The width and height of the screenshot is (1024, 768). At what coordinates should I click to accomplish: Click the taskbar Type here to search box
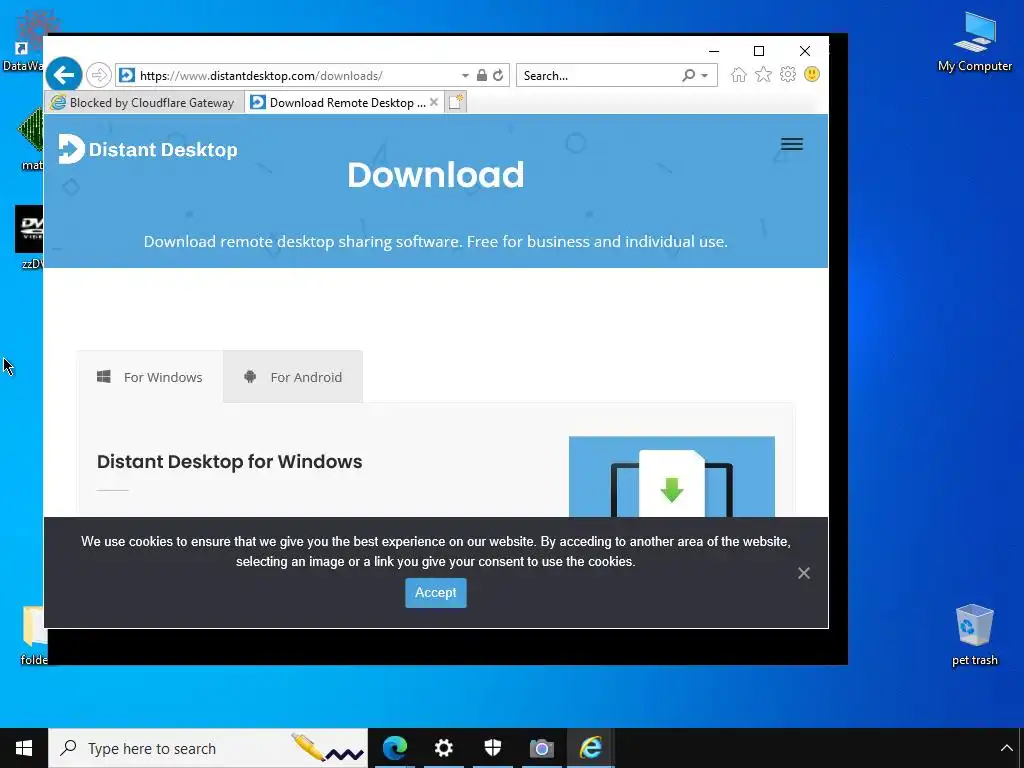point(208,748)
